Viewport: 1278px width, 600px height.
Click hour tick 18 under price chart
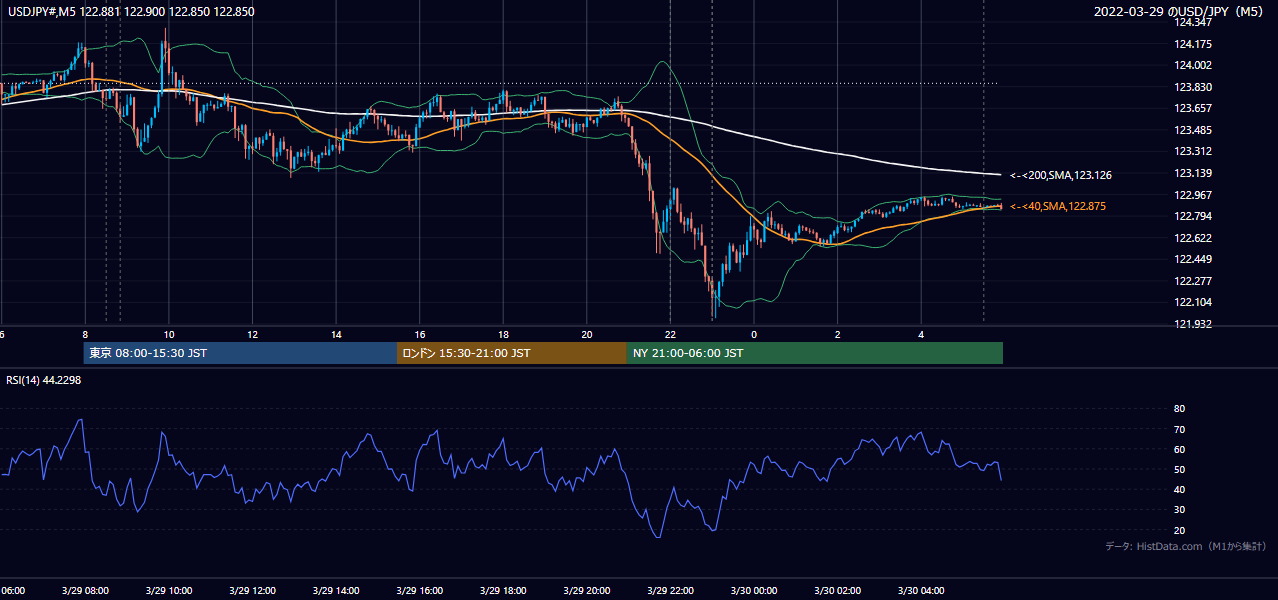(503, 334)
